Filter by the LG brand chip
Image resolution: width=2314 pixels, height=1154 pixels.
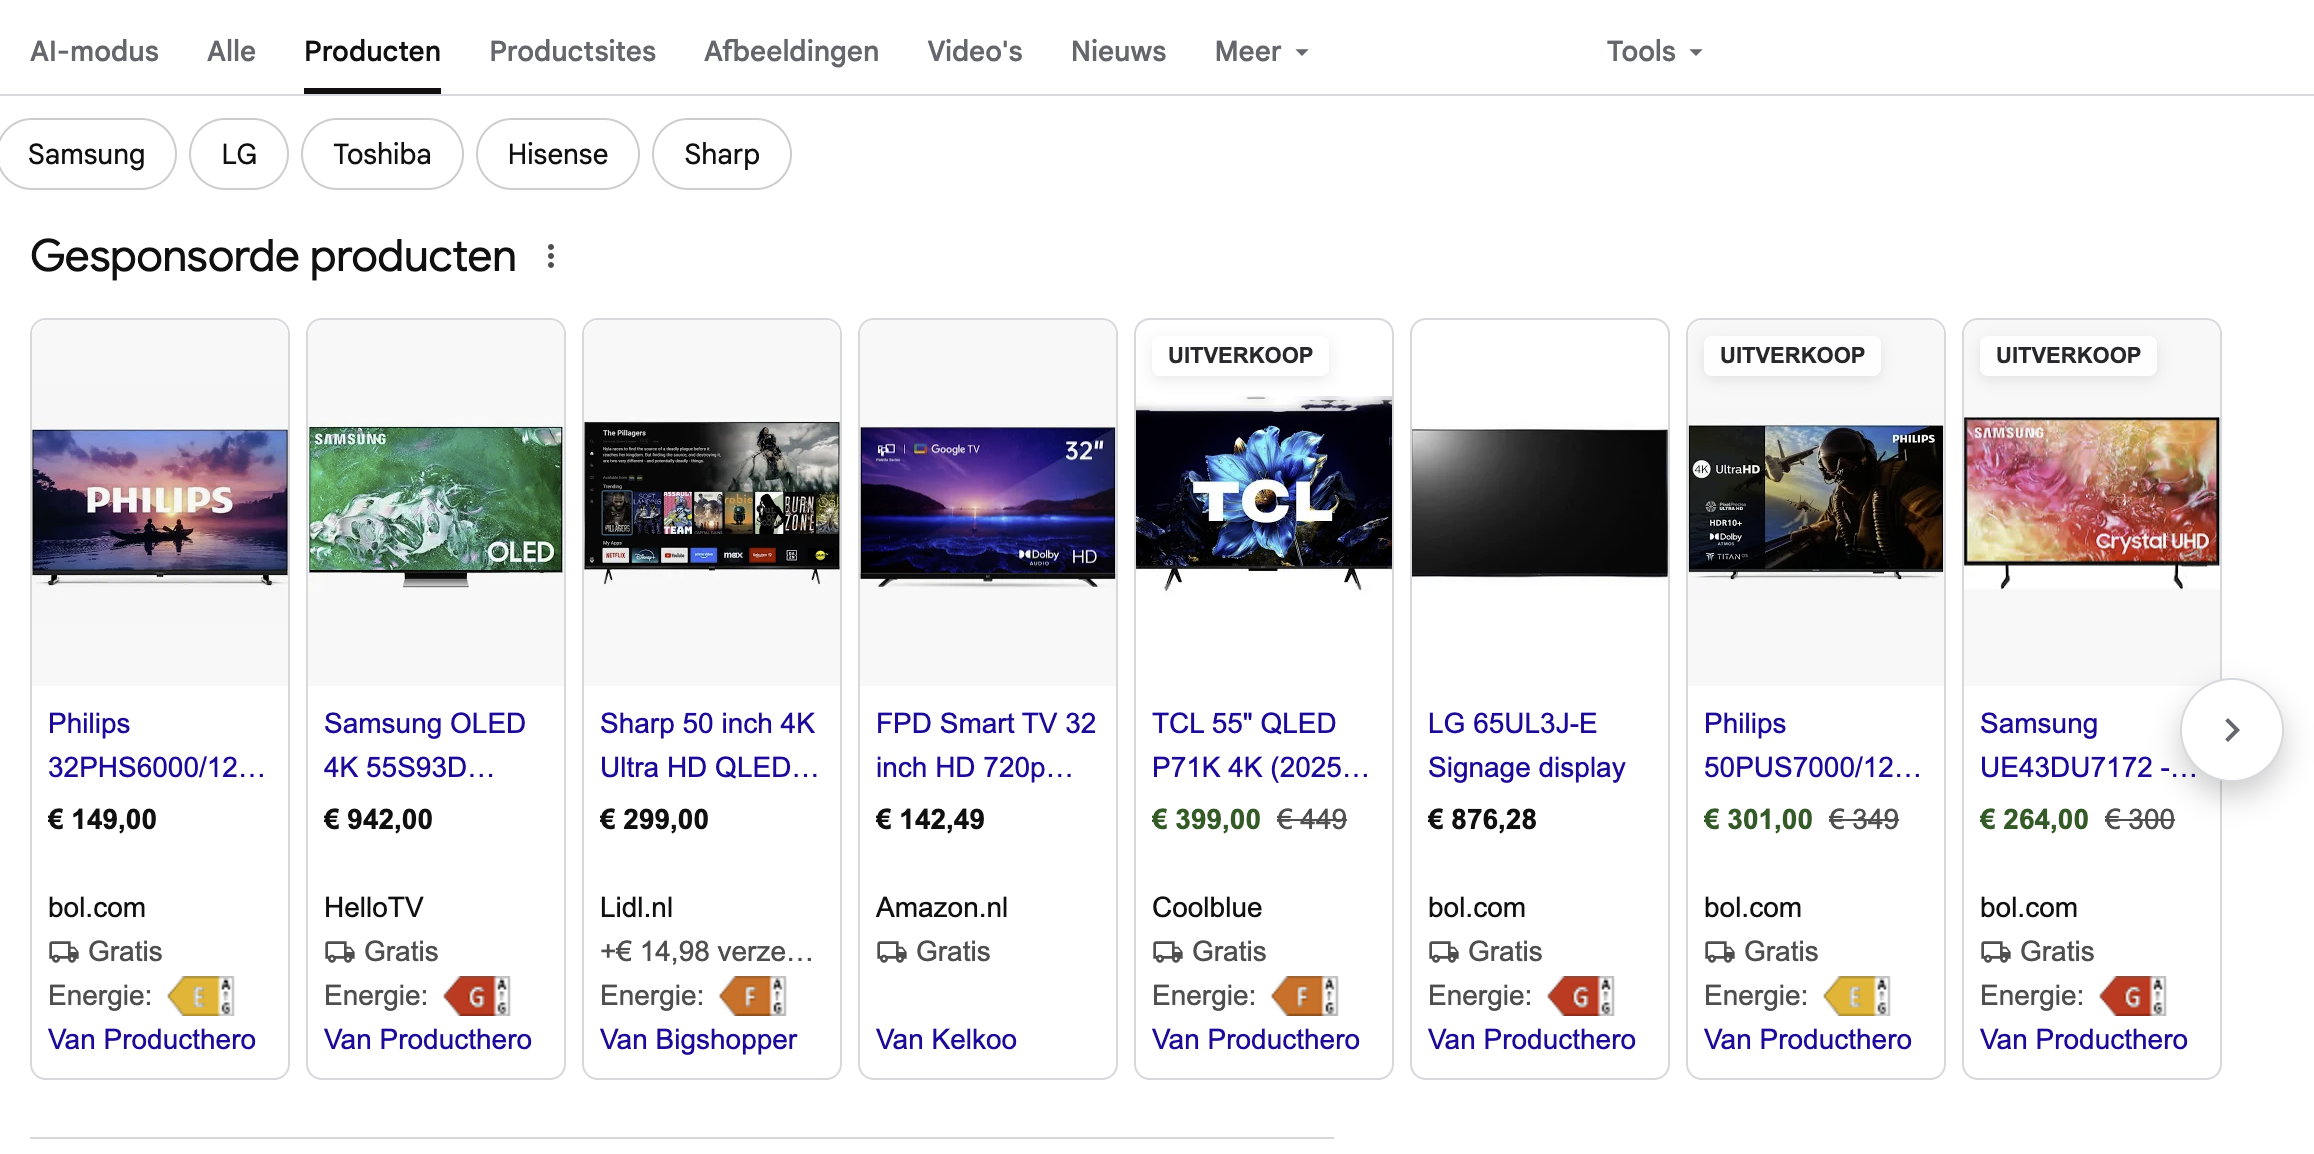[239, 154]
